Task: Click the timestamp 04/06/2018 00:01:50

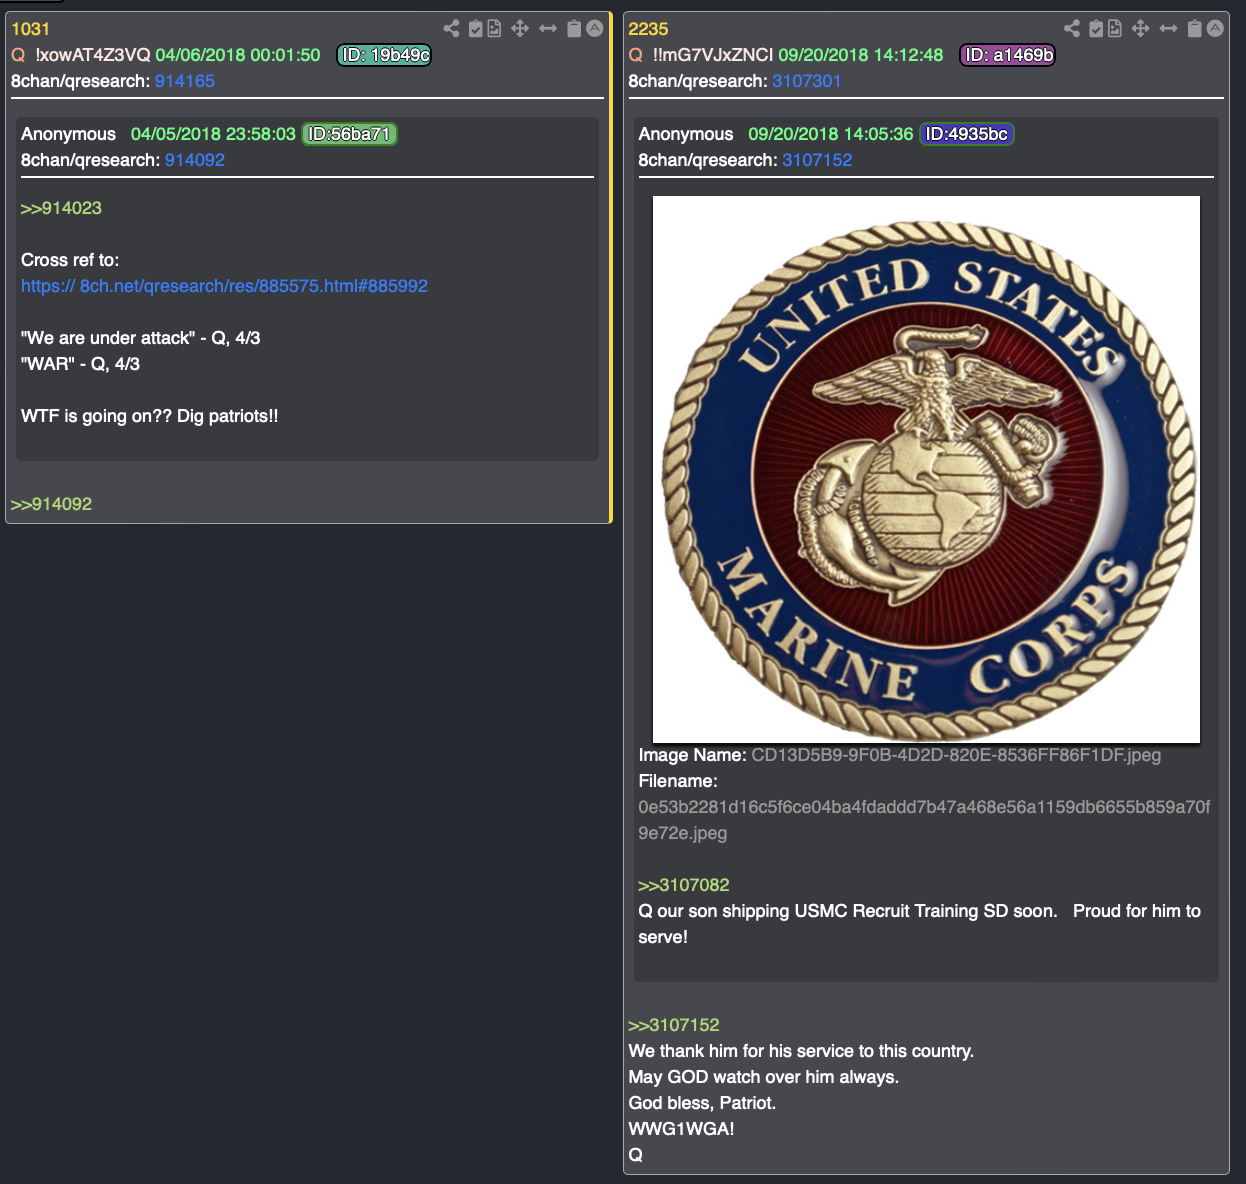Action: 238,55
